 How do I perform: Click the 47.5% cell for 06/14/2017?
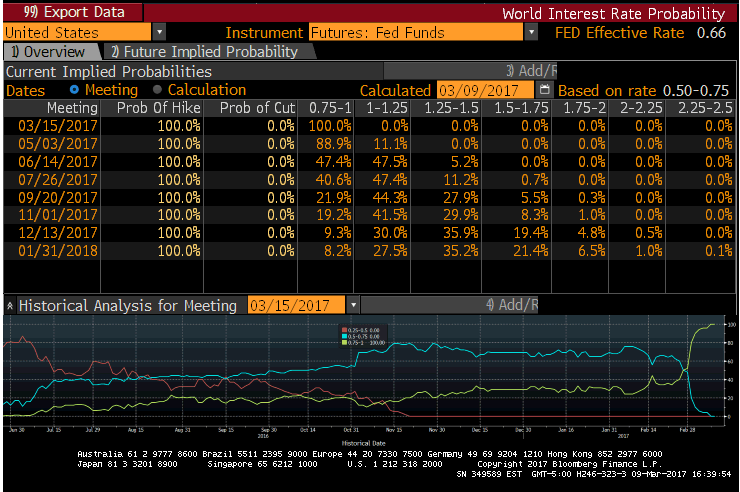point(390,162)
